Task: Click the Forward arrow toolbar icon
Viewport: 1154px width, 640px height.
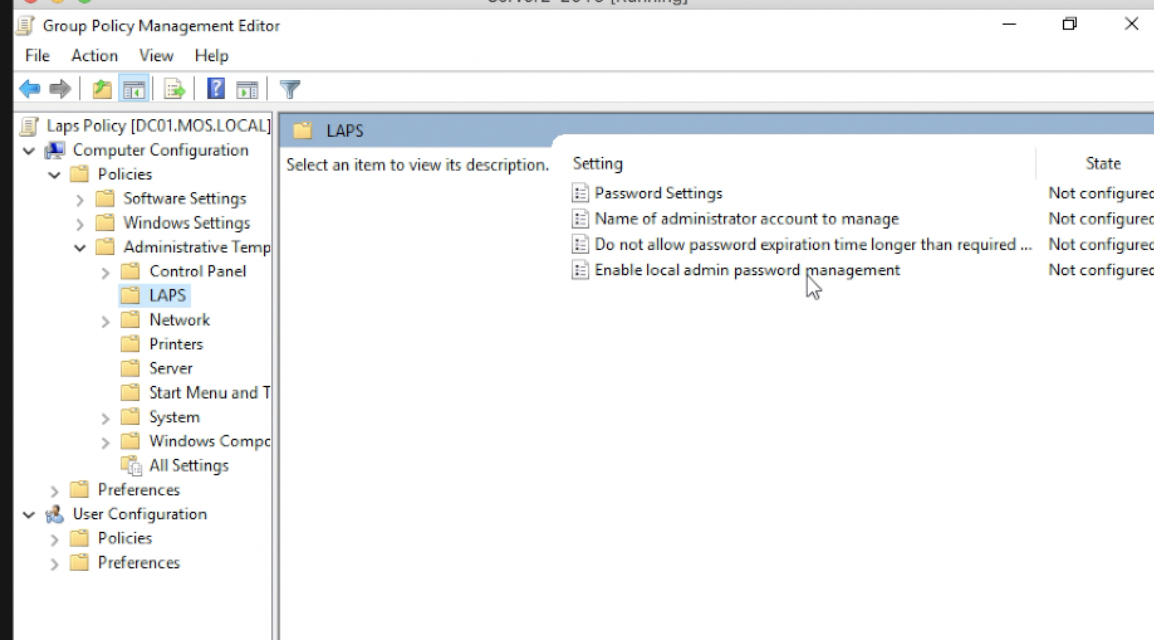Action: (60, 90)
